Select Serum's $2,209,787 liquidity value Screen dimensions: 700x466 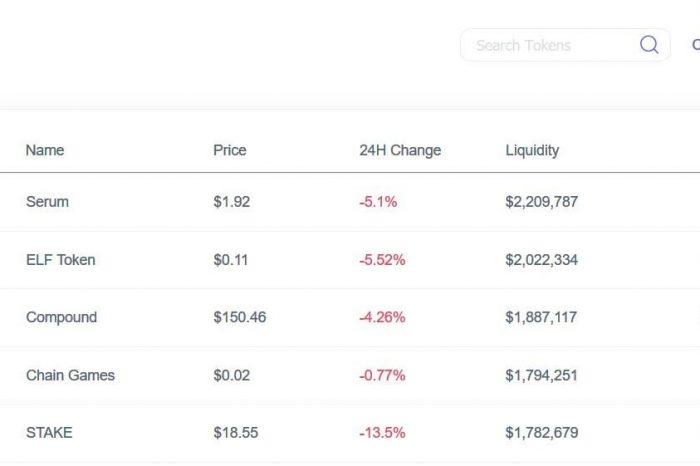pyautogui.click(x=542, y=202)
